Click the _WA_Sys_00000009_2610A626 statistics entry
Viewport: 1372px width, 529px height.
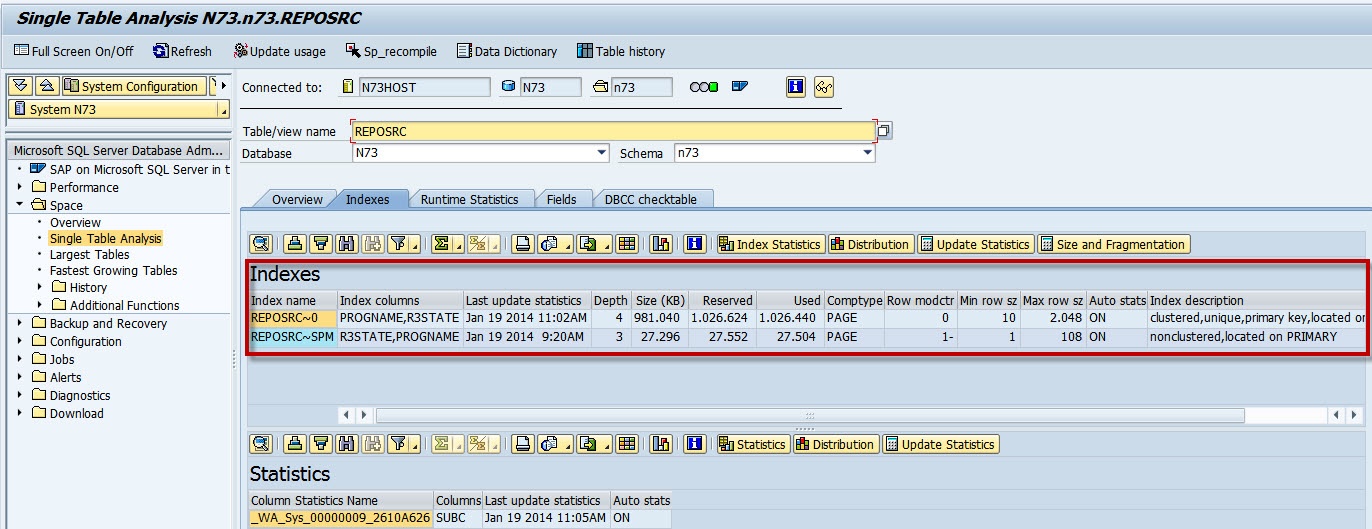tap(340, 518)
